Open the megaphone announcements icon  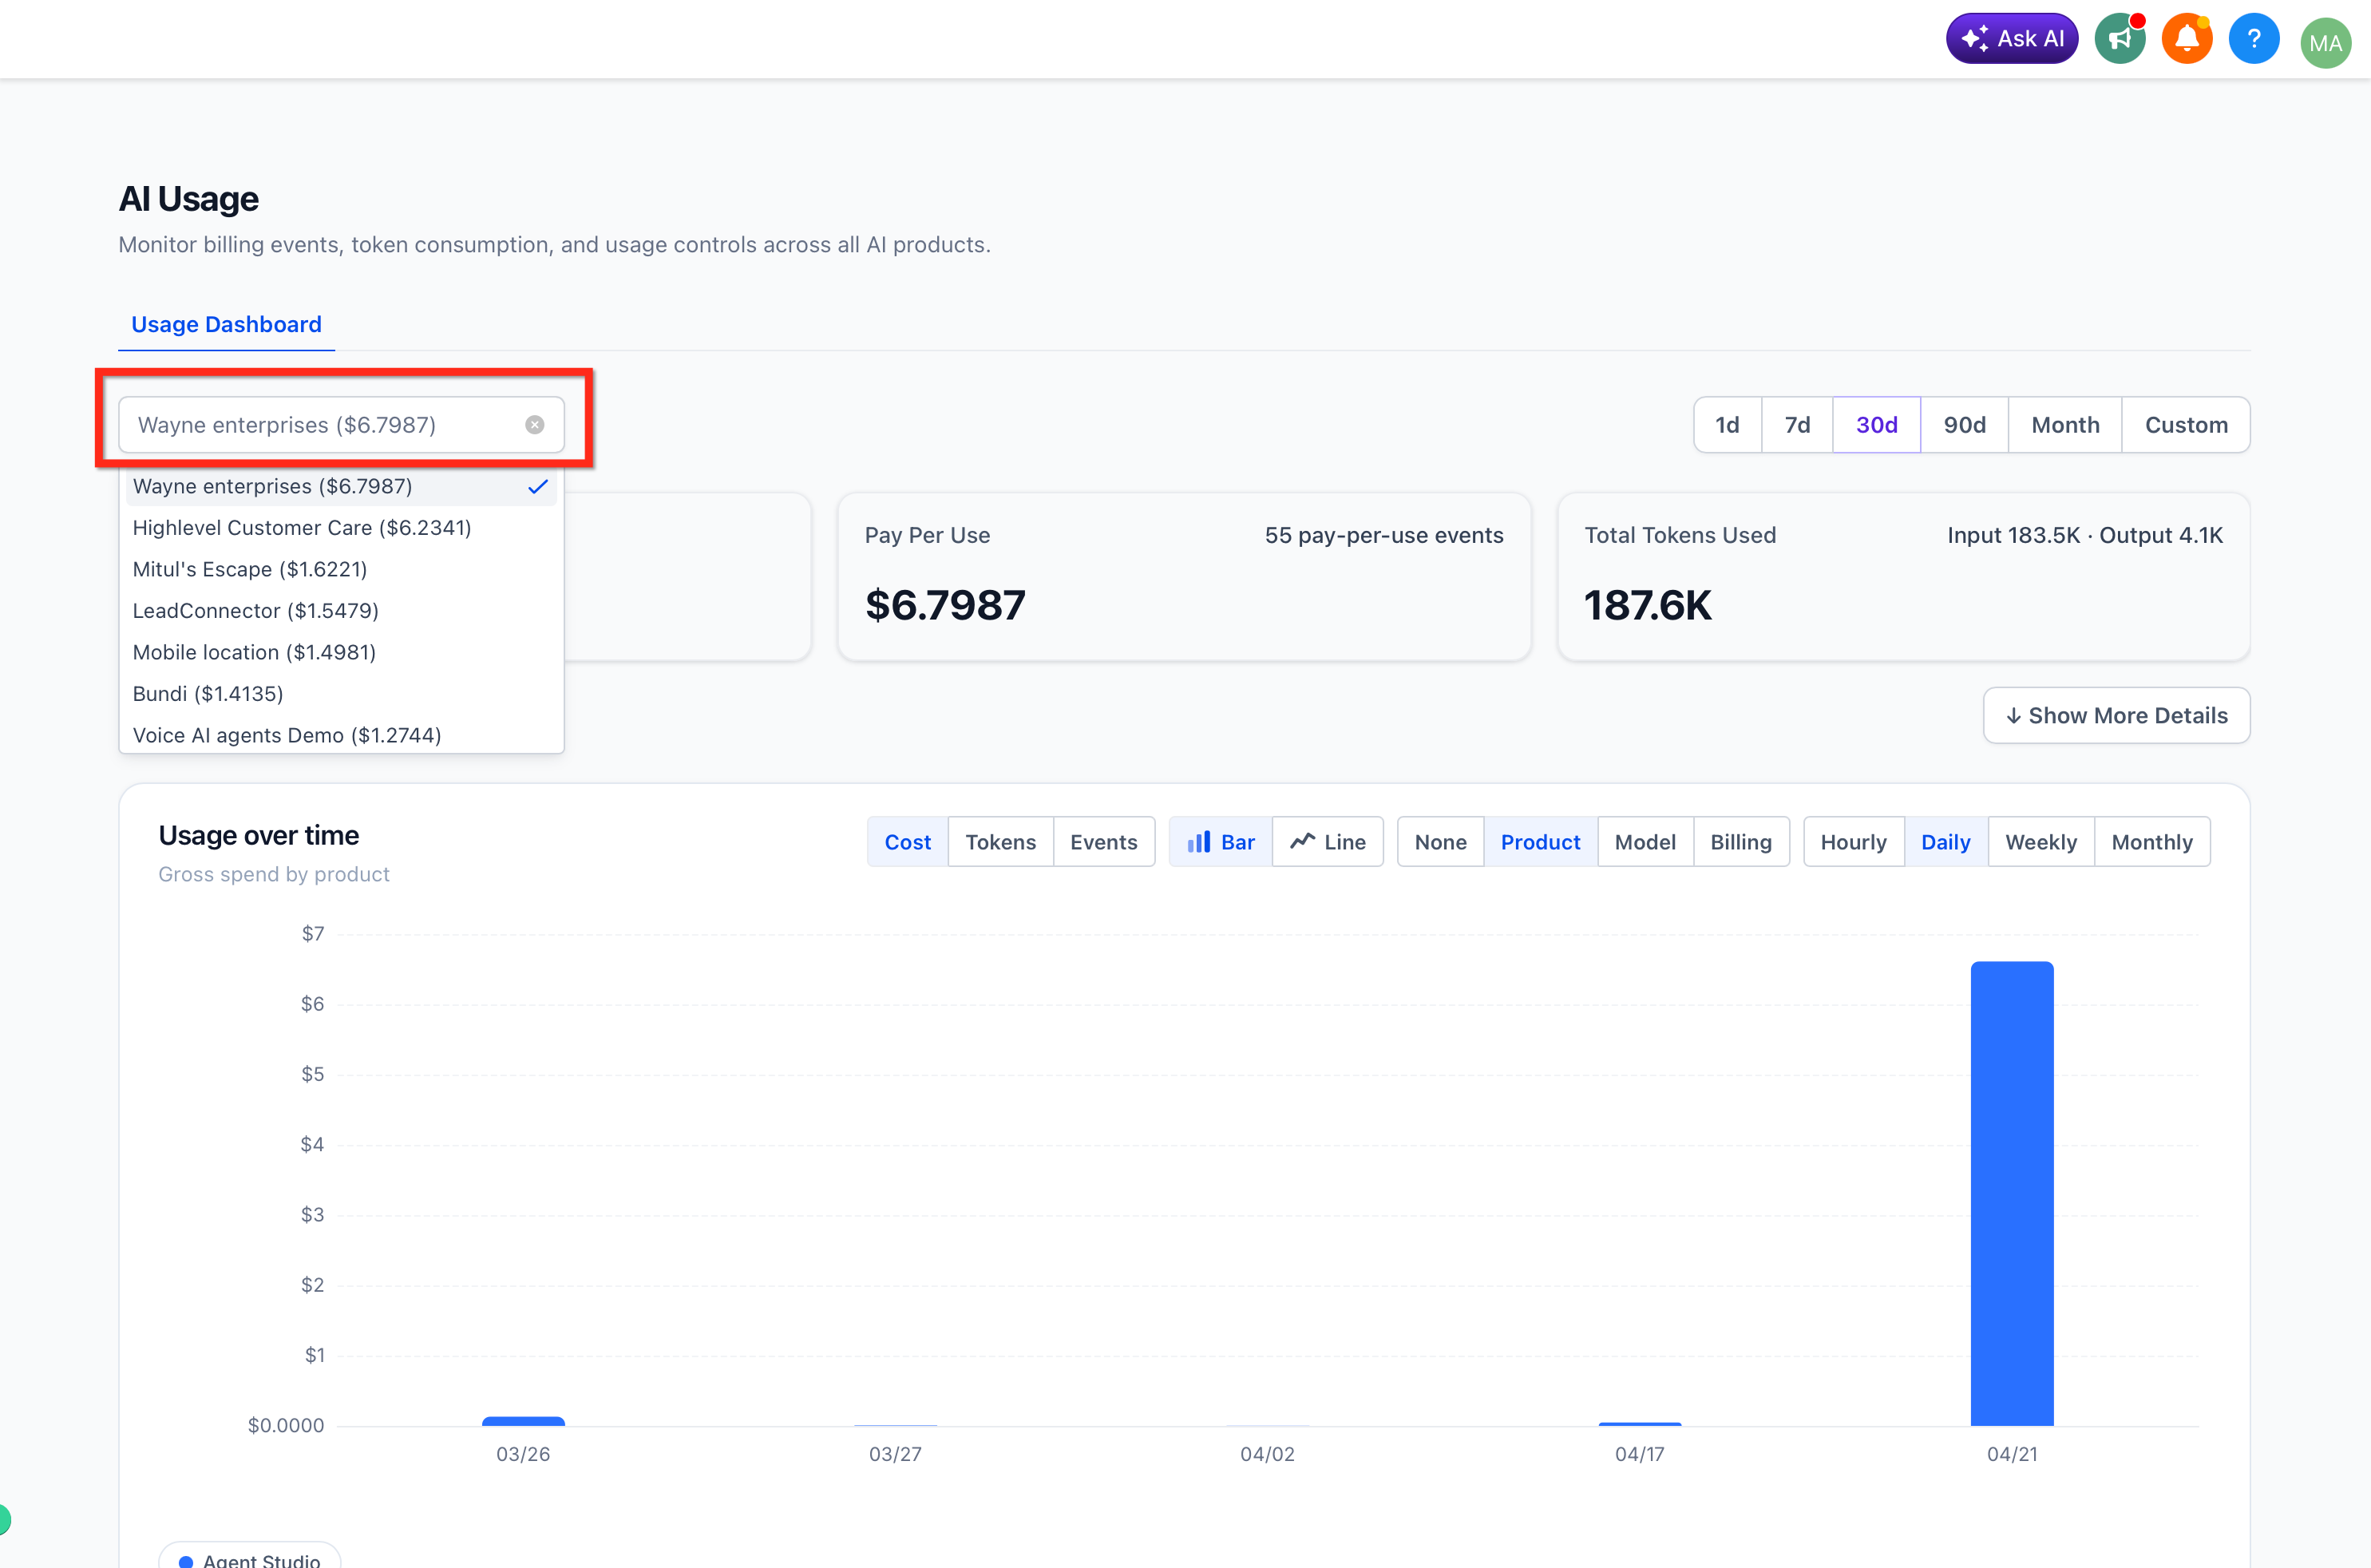[x=2119, y=39]
